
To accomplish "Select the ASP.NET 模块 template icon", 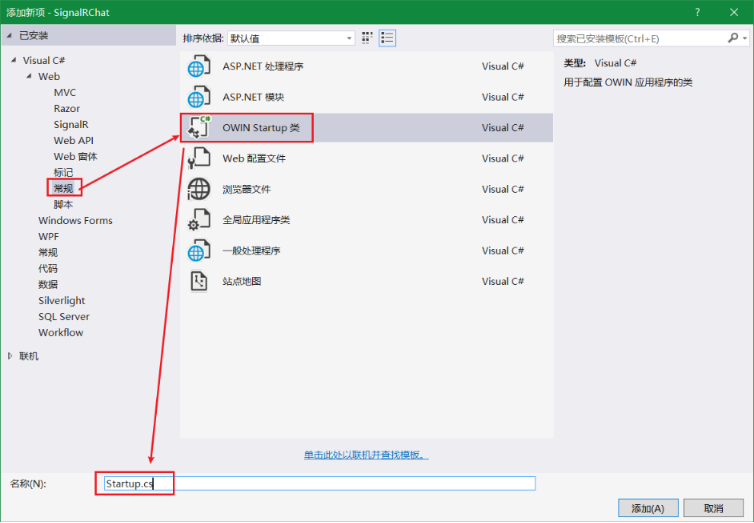I will [199, 97].
